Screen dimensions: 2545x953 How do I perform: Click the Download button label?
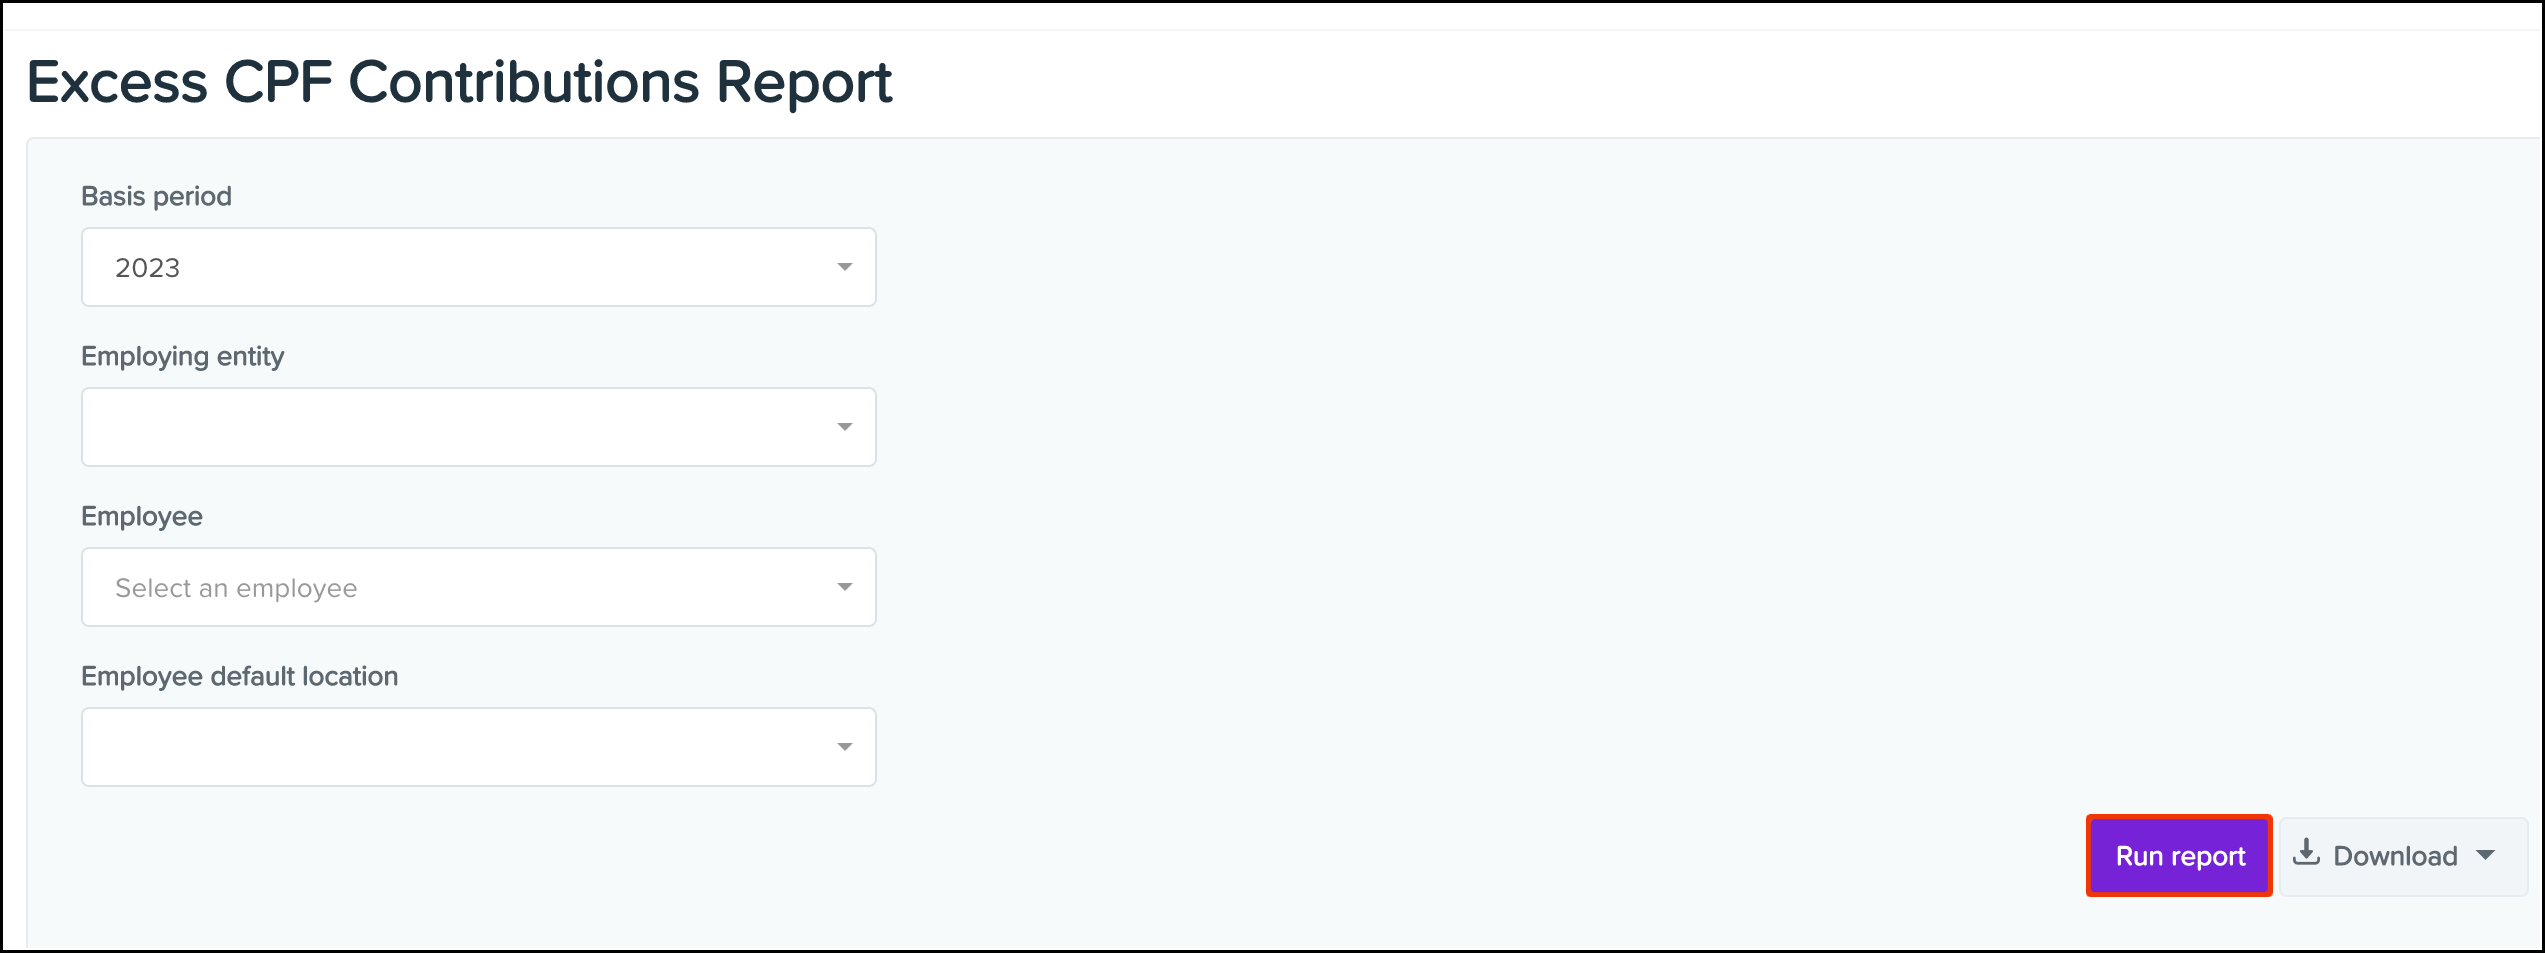(x=2395, y=857)
